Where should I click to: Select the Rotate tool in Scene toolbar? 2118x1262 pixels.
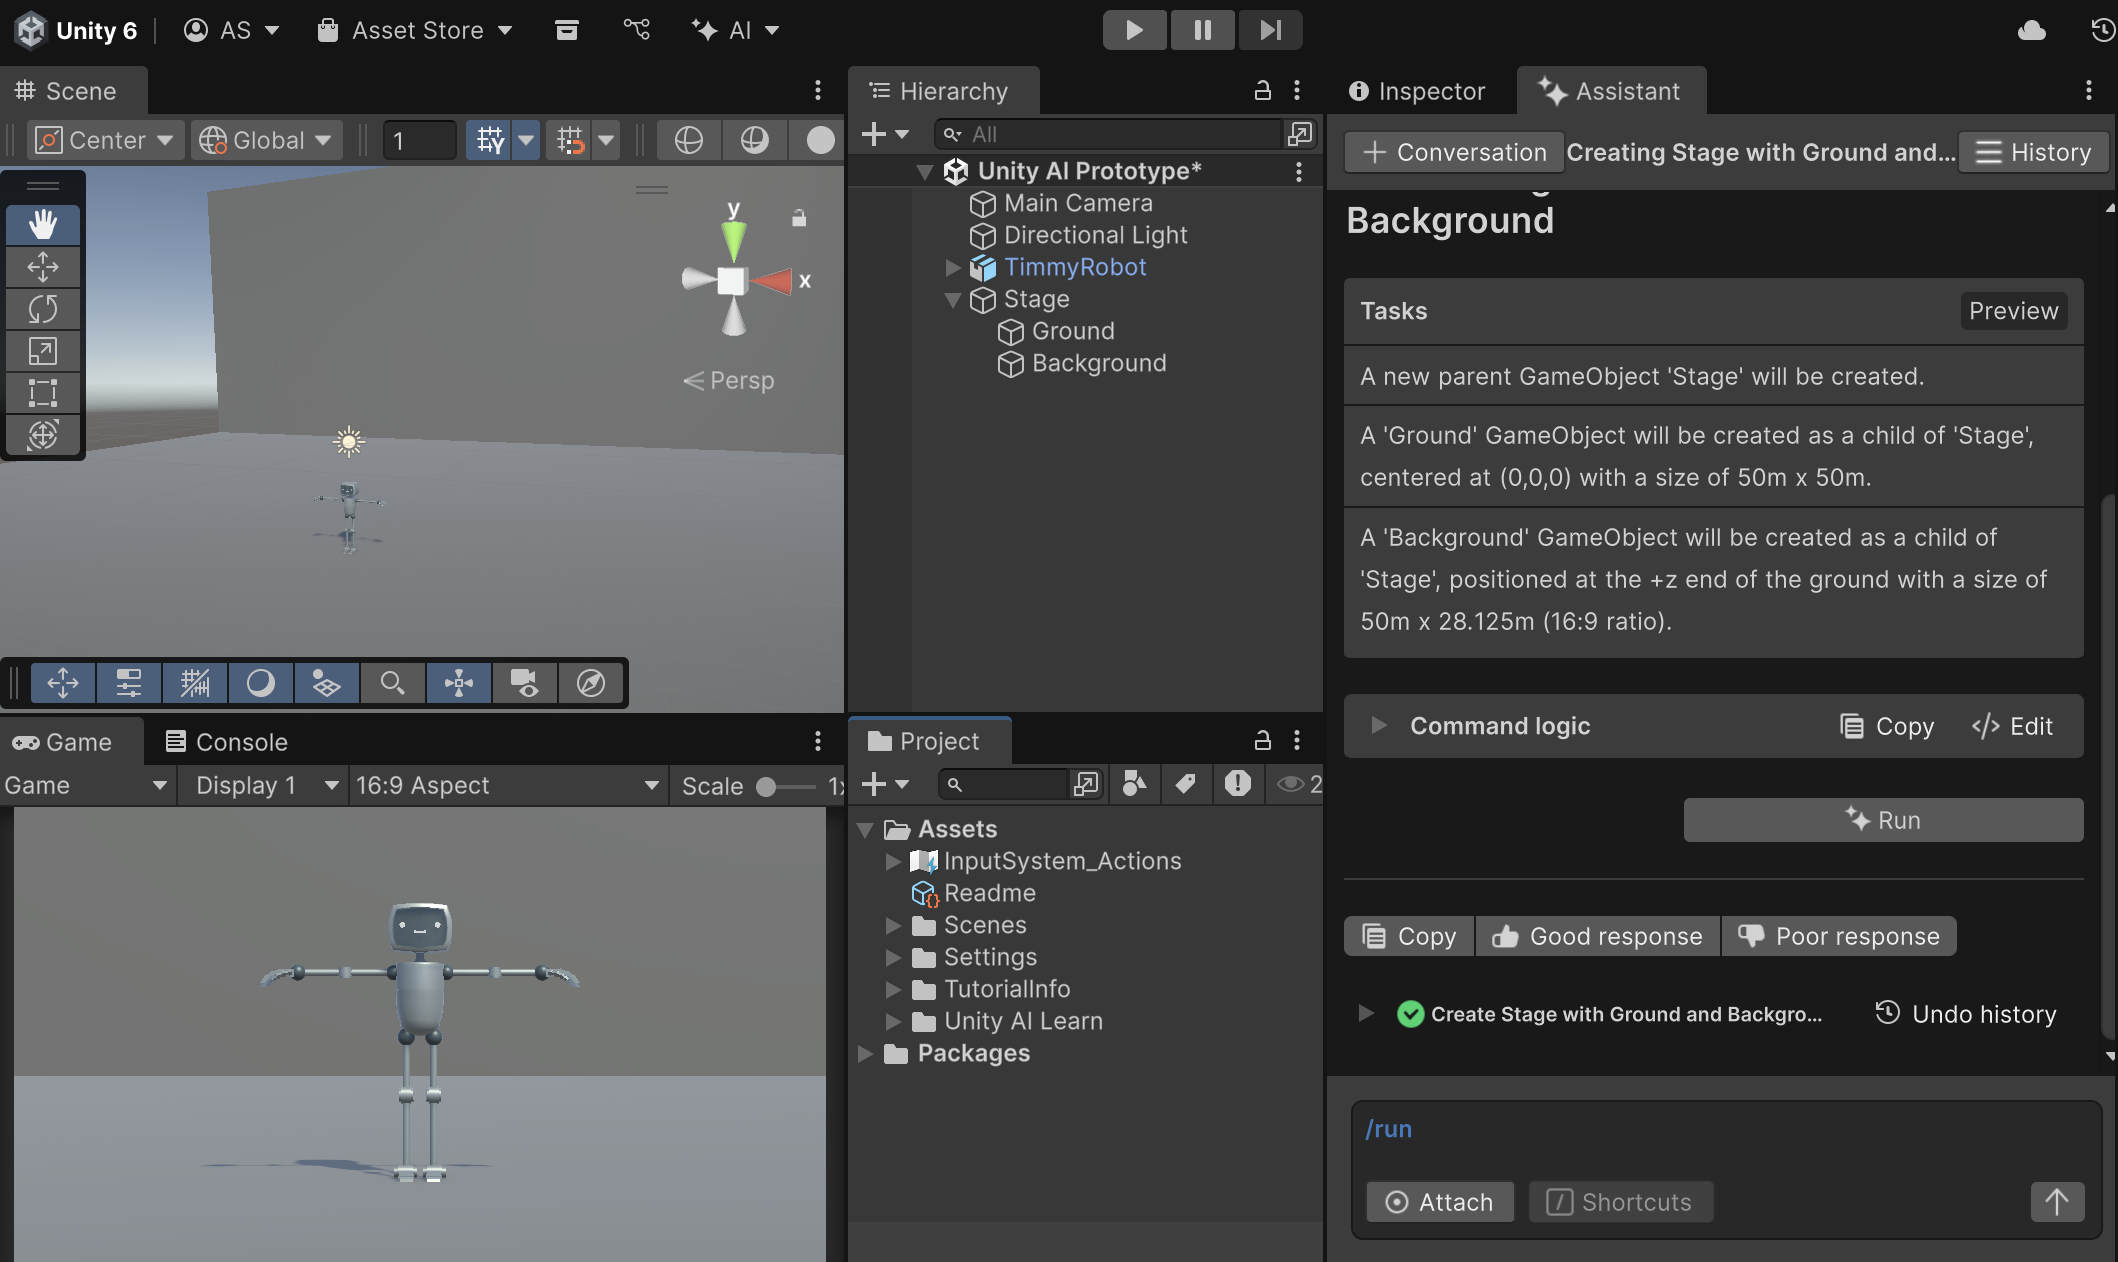click(x=42, y=309)
